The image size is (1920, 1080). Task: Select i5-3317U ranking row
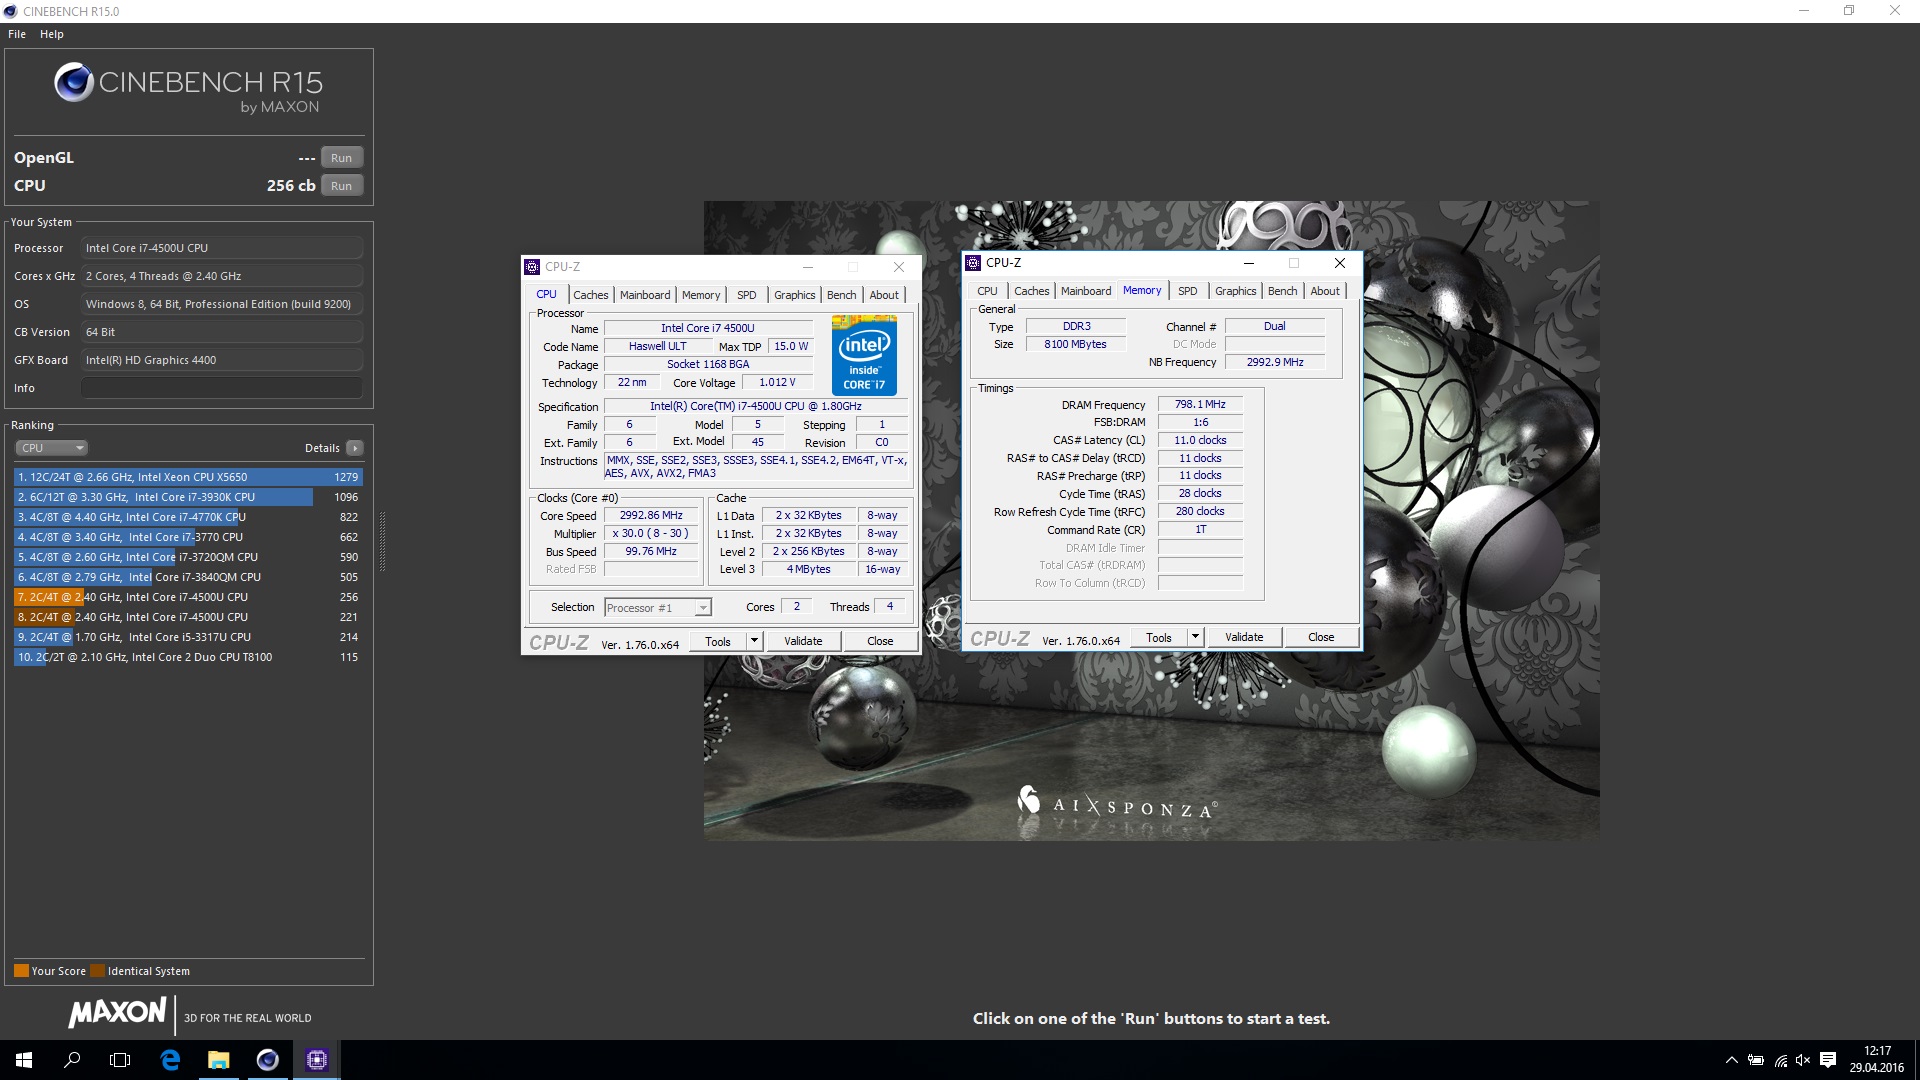[188, 637]
